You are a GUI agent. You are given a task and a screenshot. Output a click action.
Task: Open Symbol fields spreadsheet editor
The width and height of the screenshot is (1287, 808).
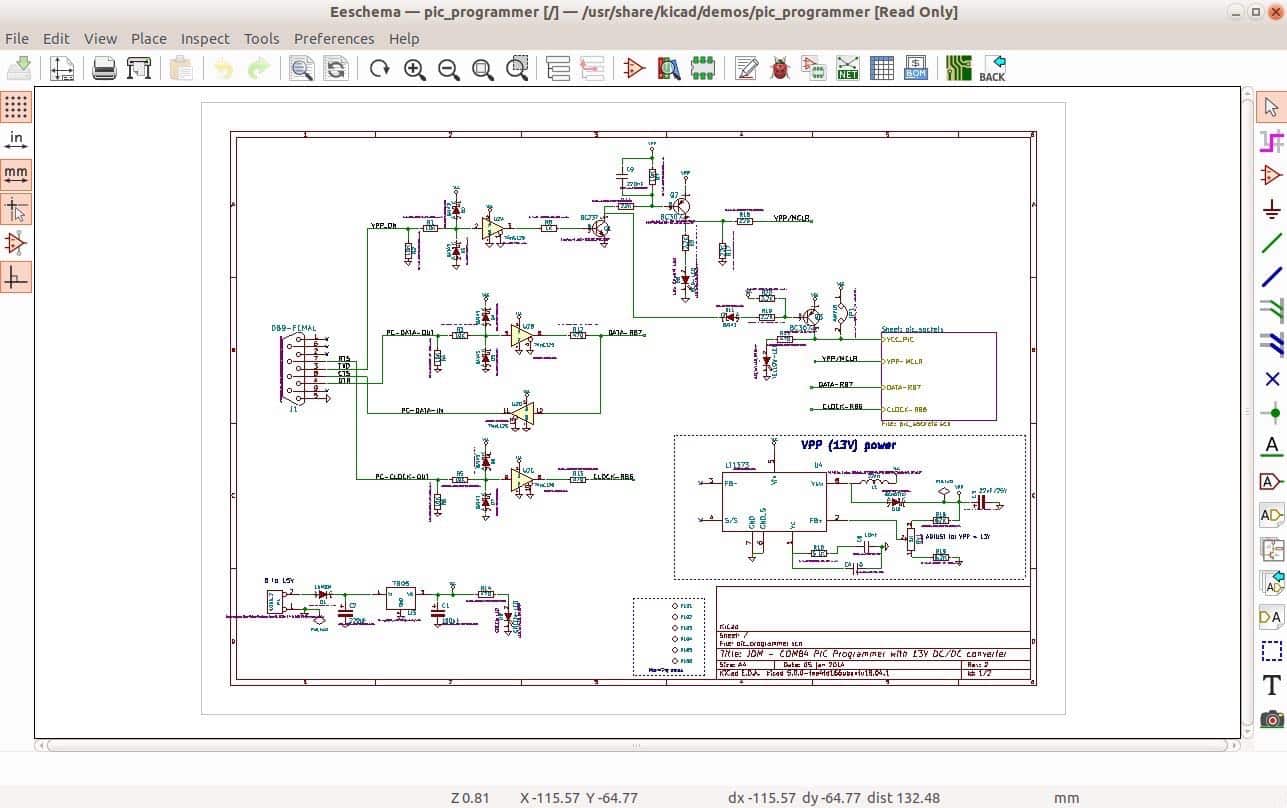point(882,68)
